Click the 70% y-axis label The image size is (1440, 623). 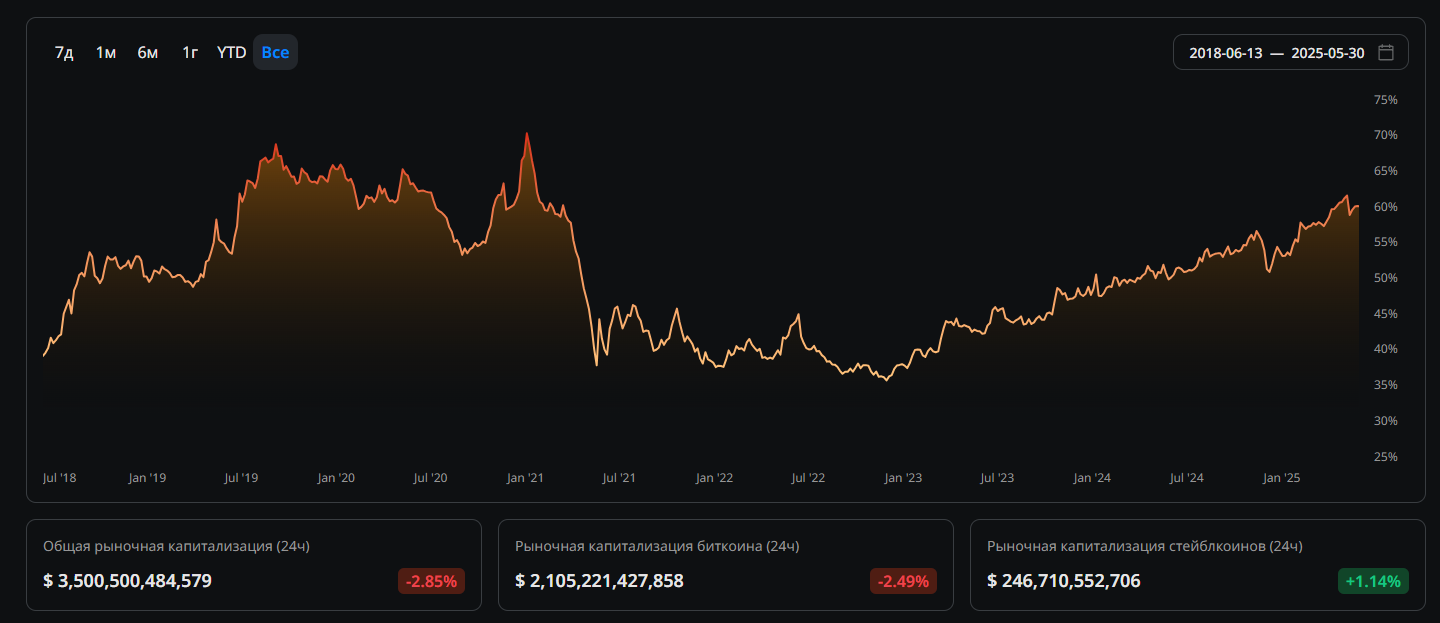point(1386,135)
